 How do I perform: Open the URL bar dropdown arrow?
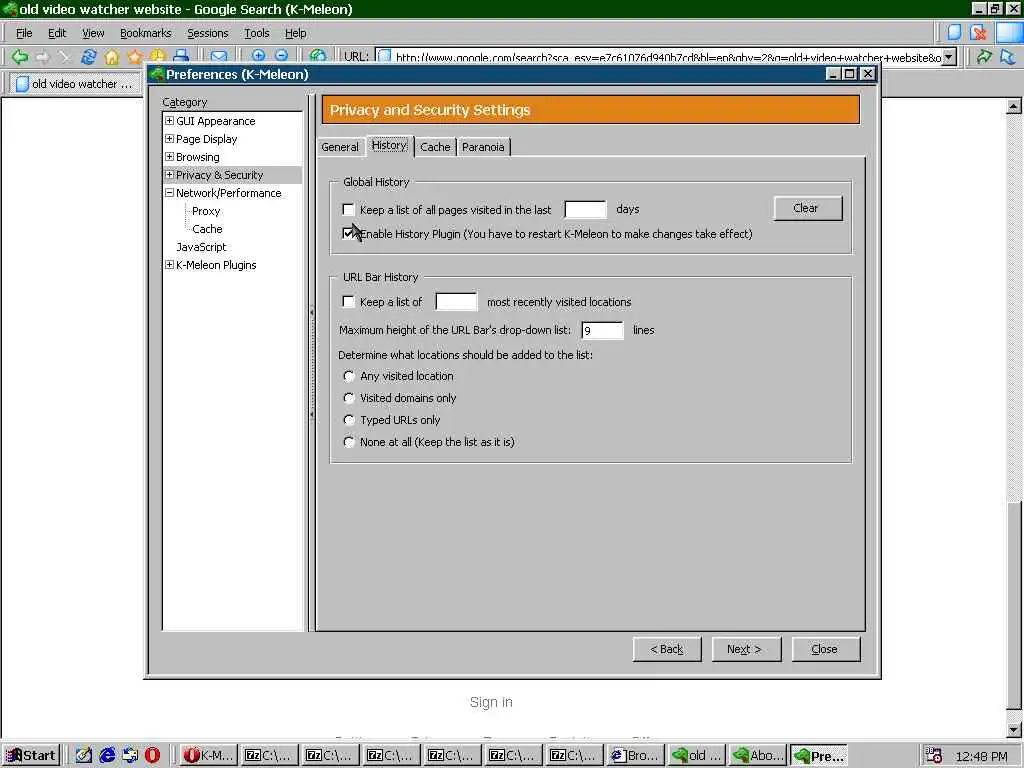(950, 57)
